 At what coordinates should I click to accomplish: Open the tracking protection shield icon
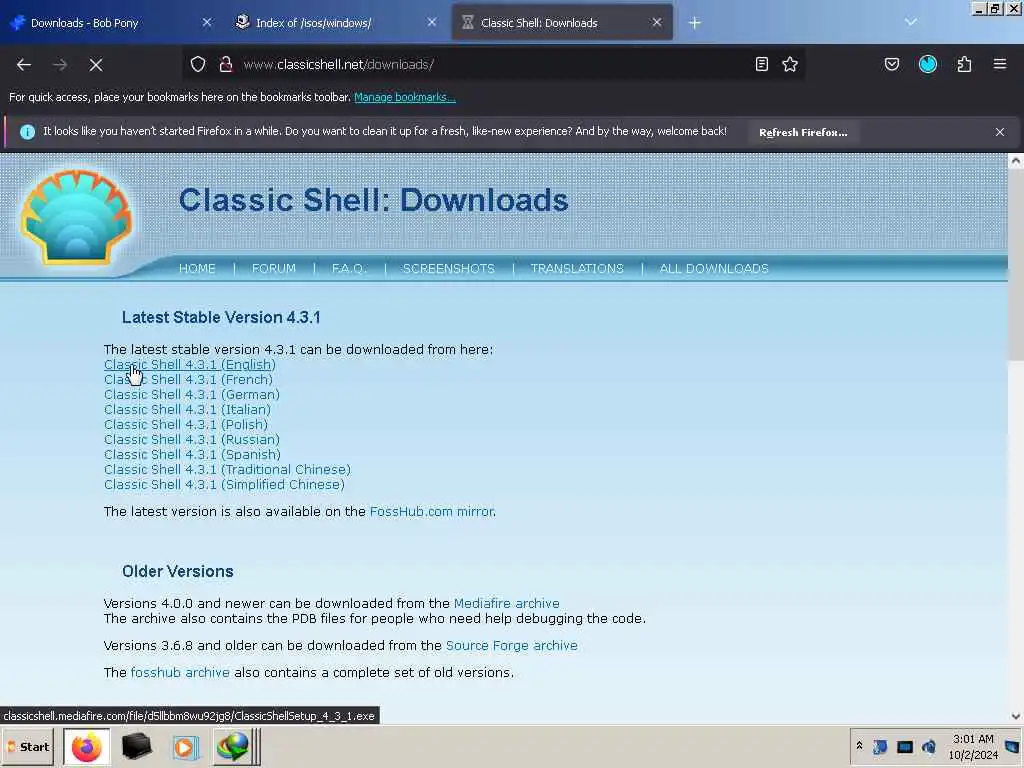click(x=198, y=64)
